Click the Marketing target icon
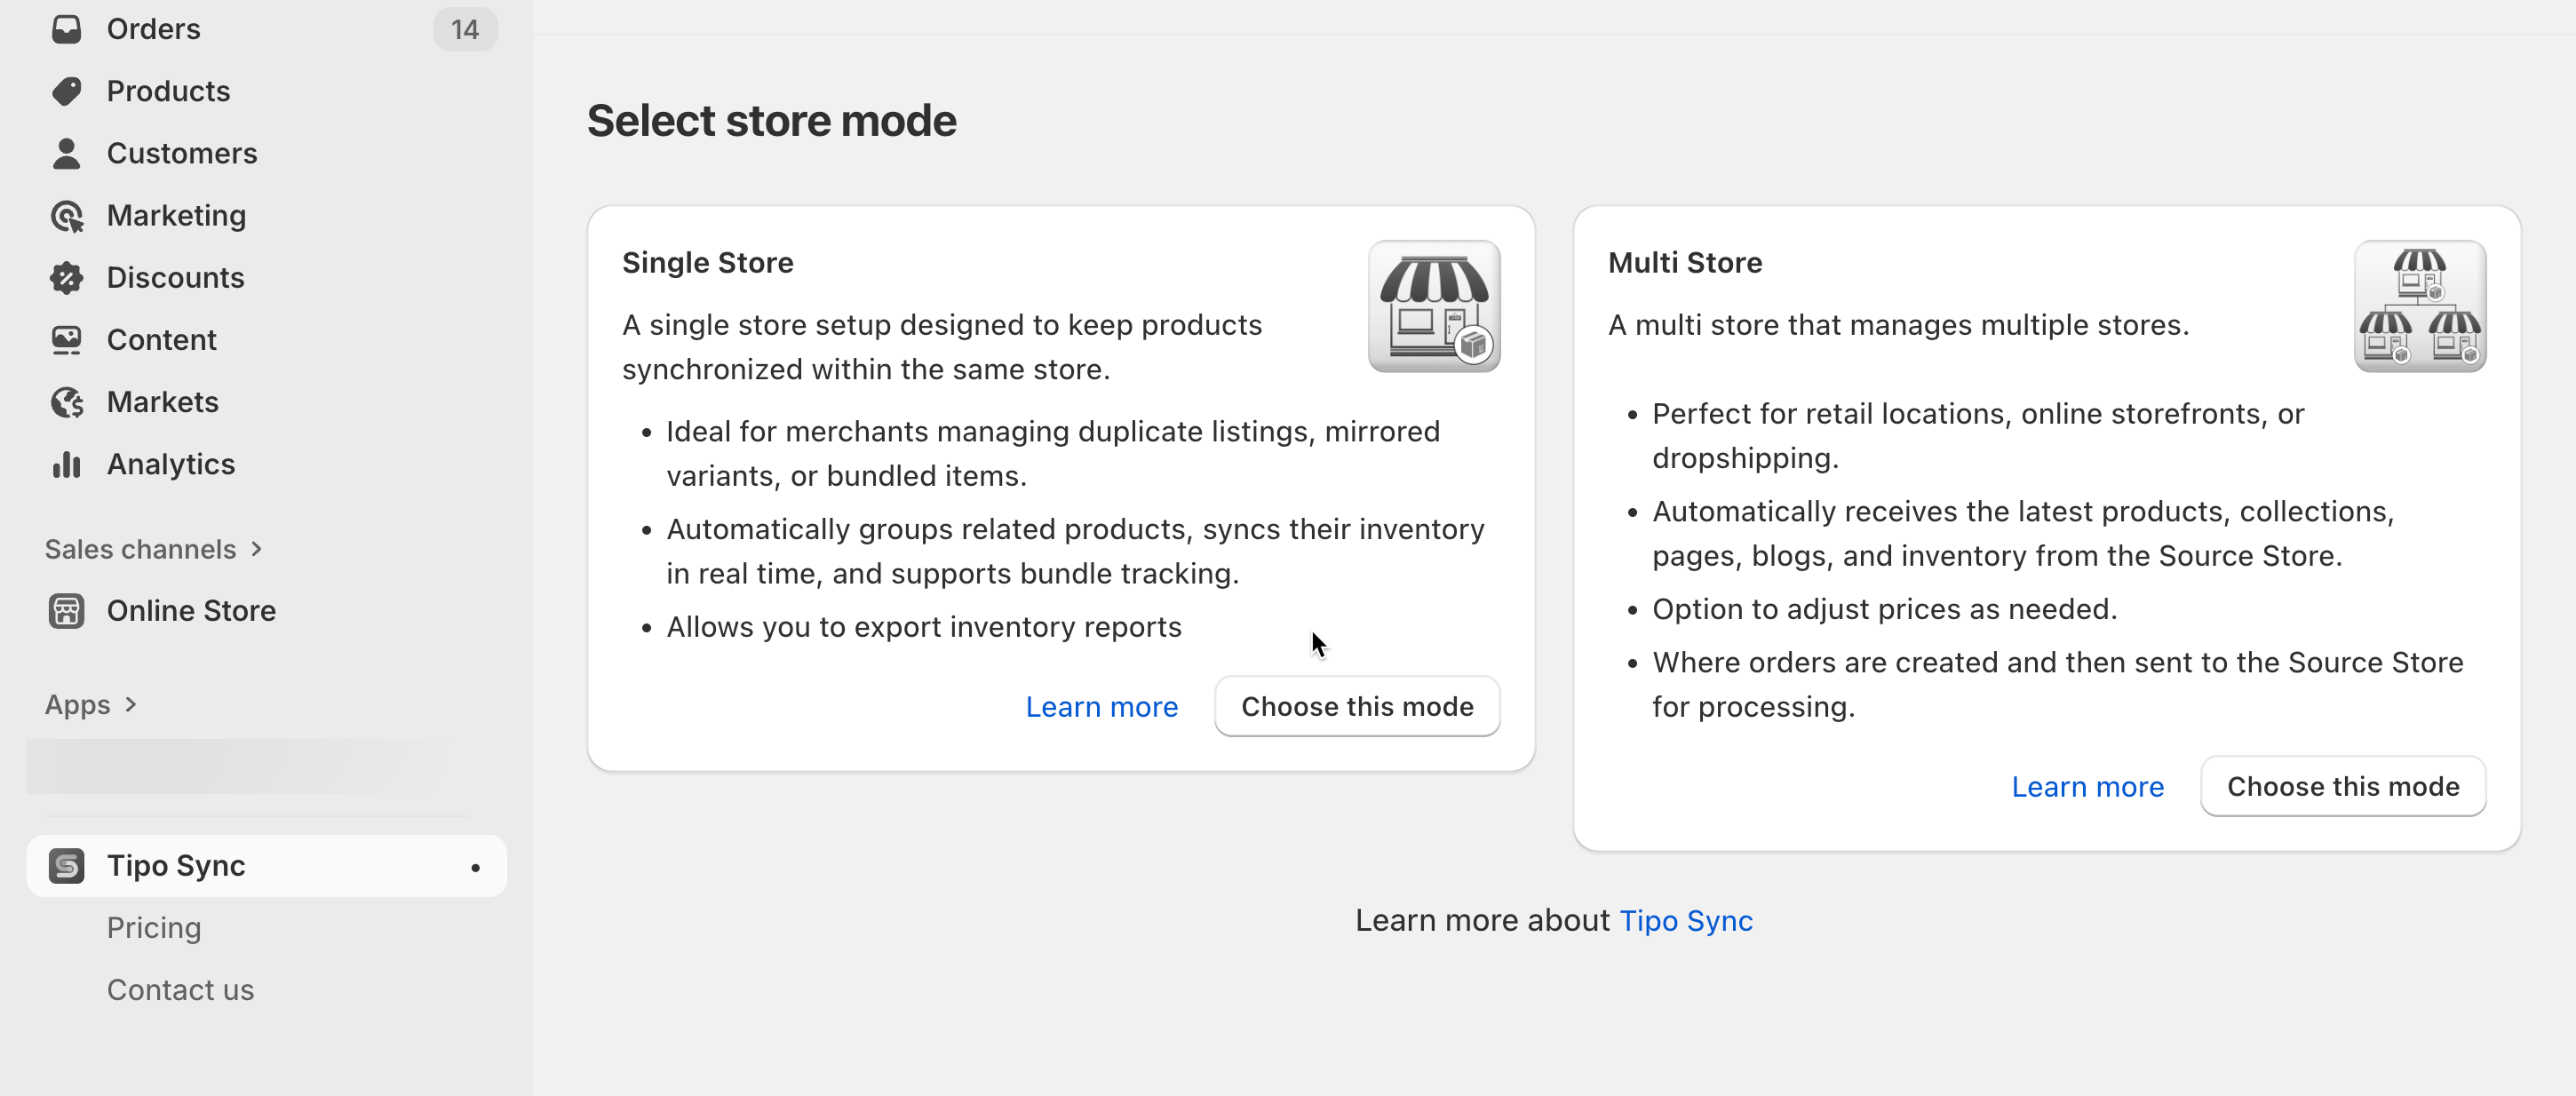Screen dimensions: 2576x1096 click(x=66, y=216)
